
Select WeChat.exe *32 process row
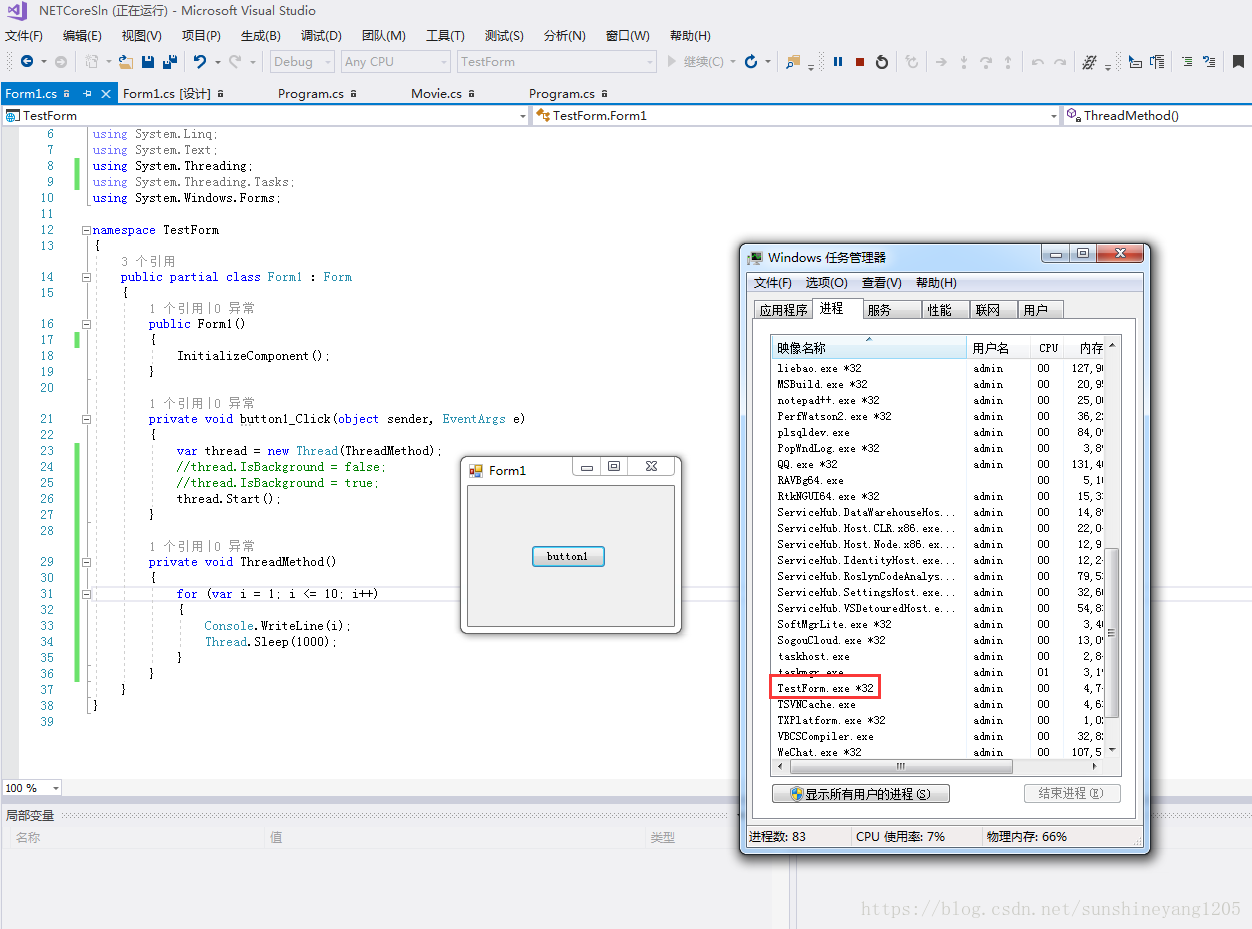pyautogui.click(x=937, y=752)
